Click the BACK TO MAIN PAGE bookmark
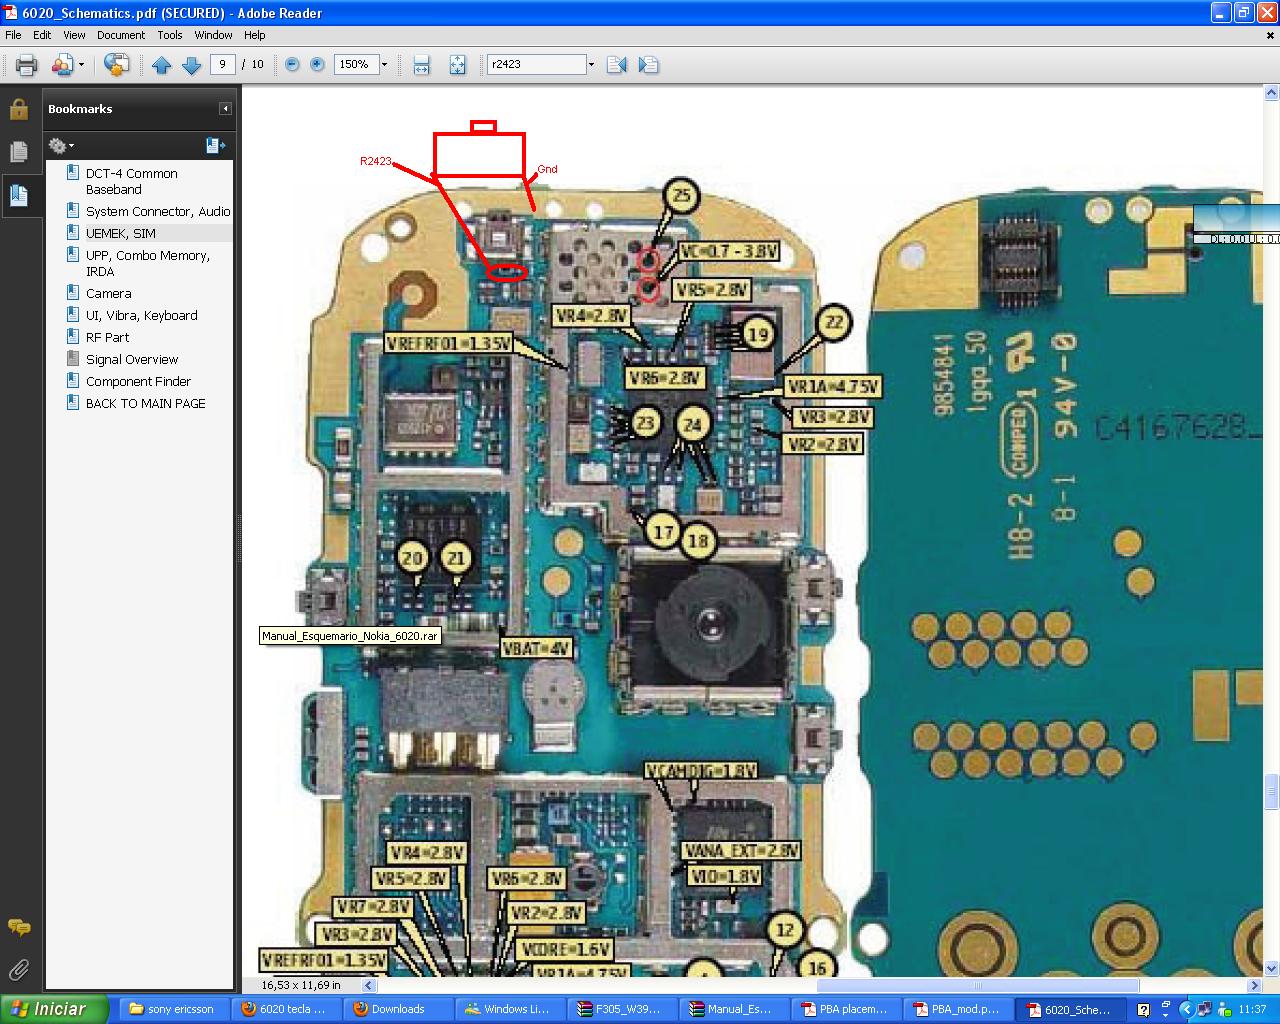 145,403
